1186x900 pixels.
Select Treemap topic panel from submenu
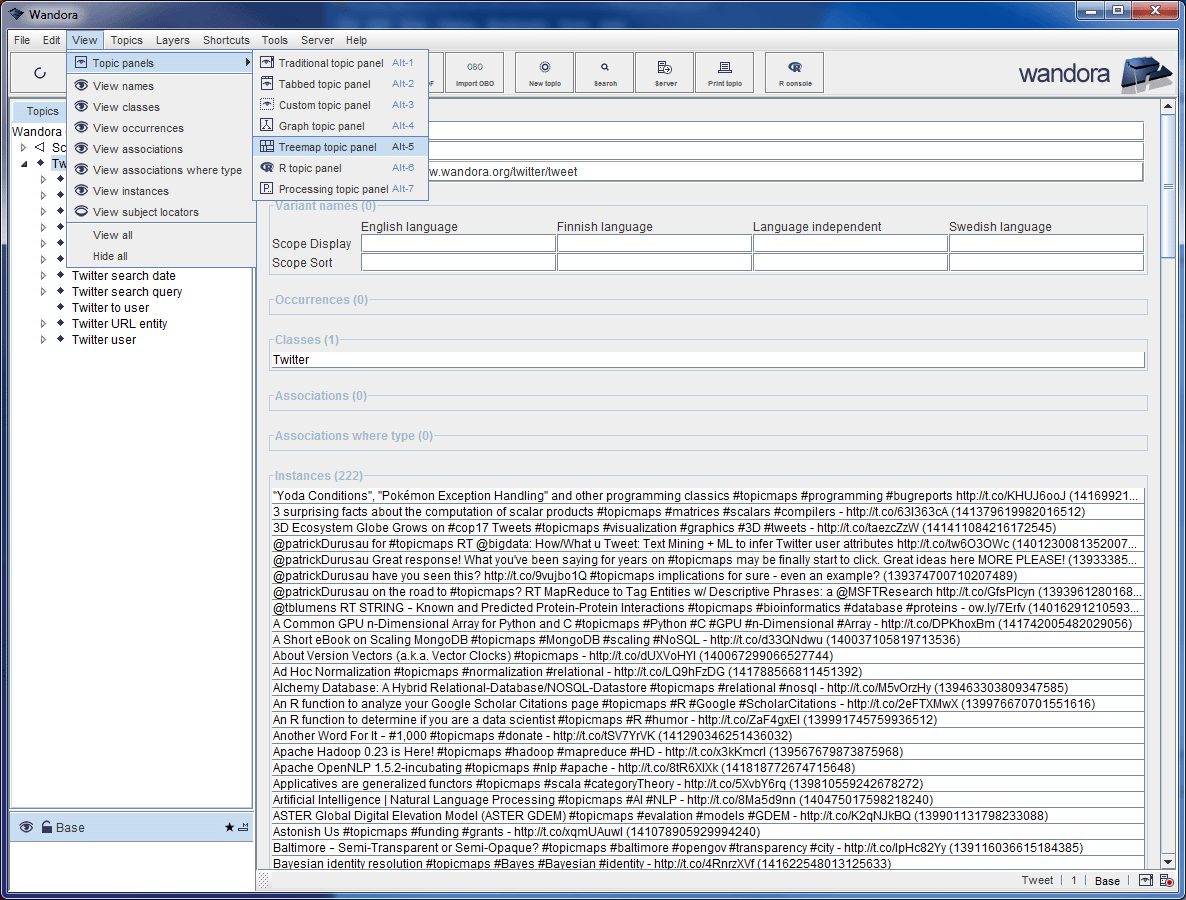tap(327, 147)
